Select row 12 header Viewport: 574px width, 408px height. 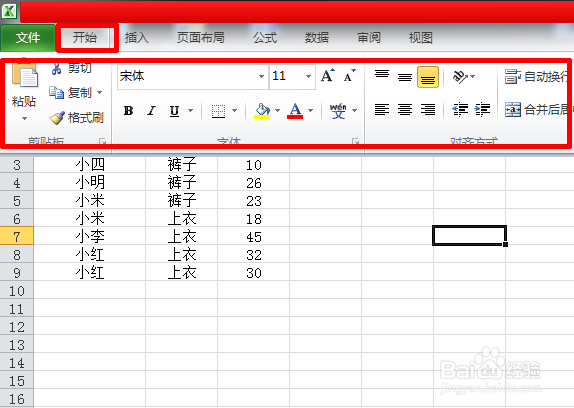pos(17,327)
